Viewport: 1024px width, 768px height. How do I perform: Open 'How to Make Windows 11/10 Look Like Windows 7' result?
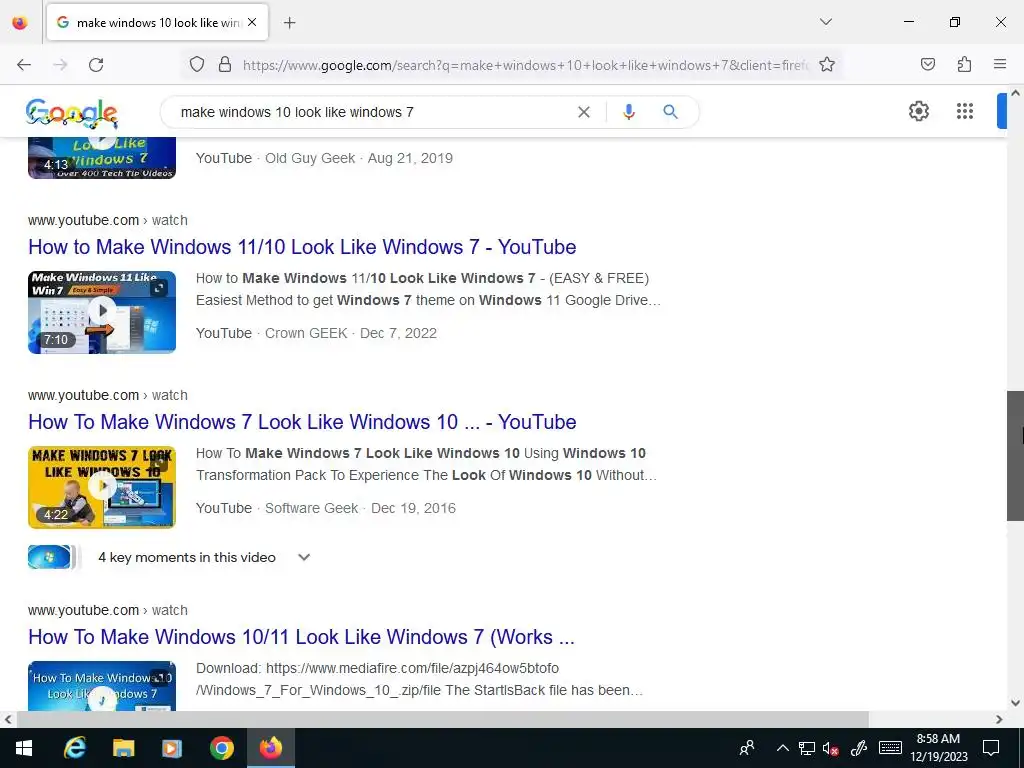(x=302, y=247)
